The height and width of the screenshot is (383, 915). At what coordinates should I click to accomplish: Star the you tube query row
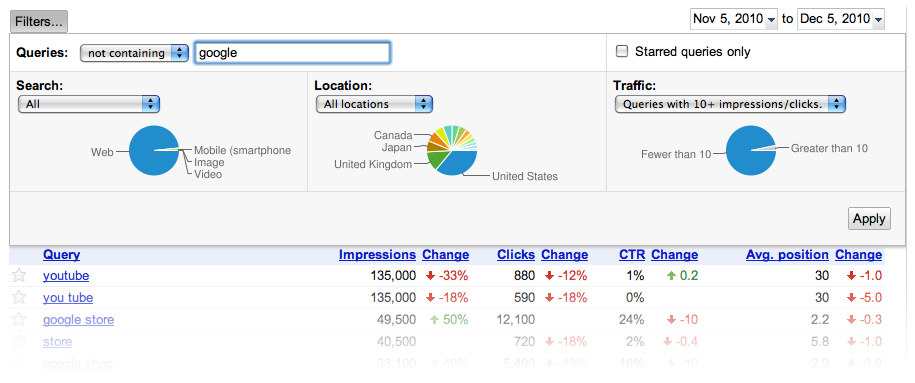[19, 298]
